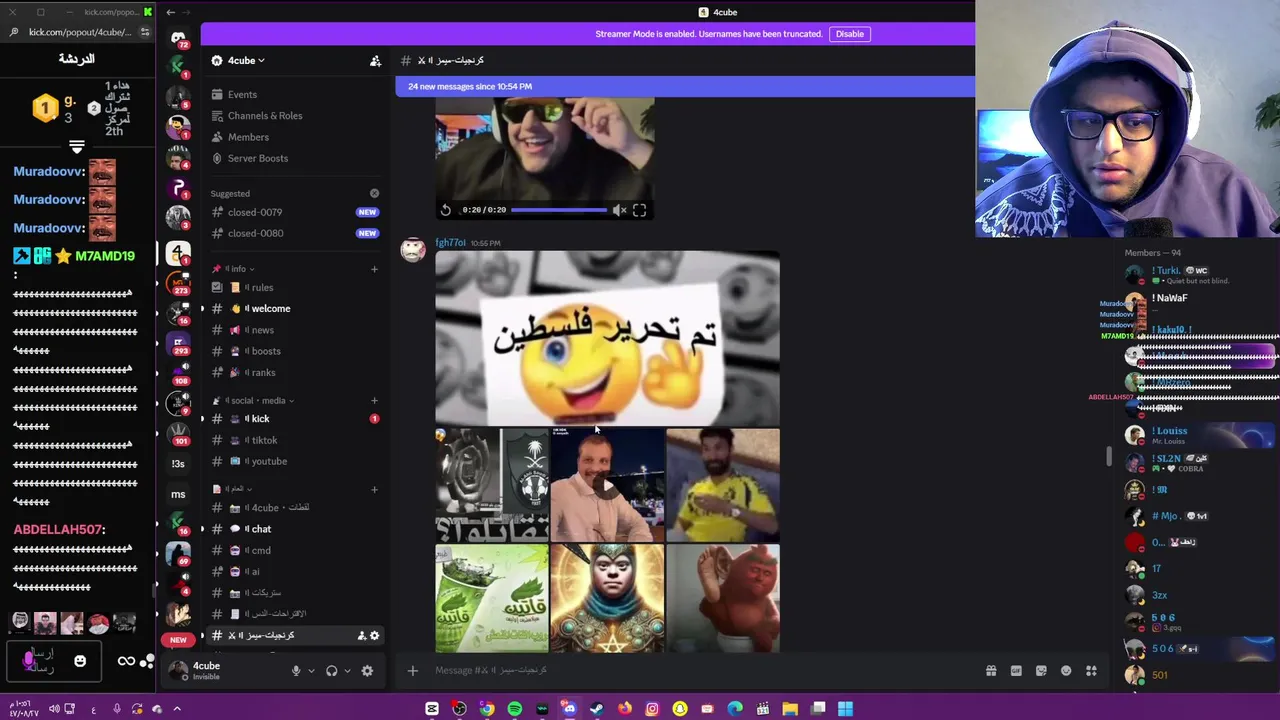Open the GIF picker in message bar
1280x720 pixels.
point(1016,671)
